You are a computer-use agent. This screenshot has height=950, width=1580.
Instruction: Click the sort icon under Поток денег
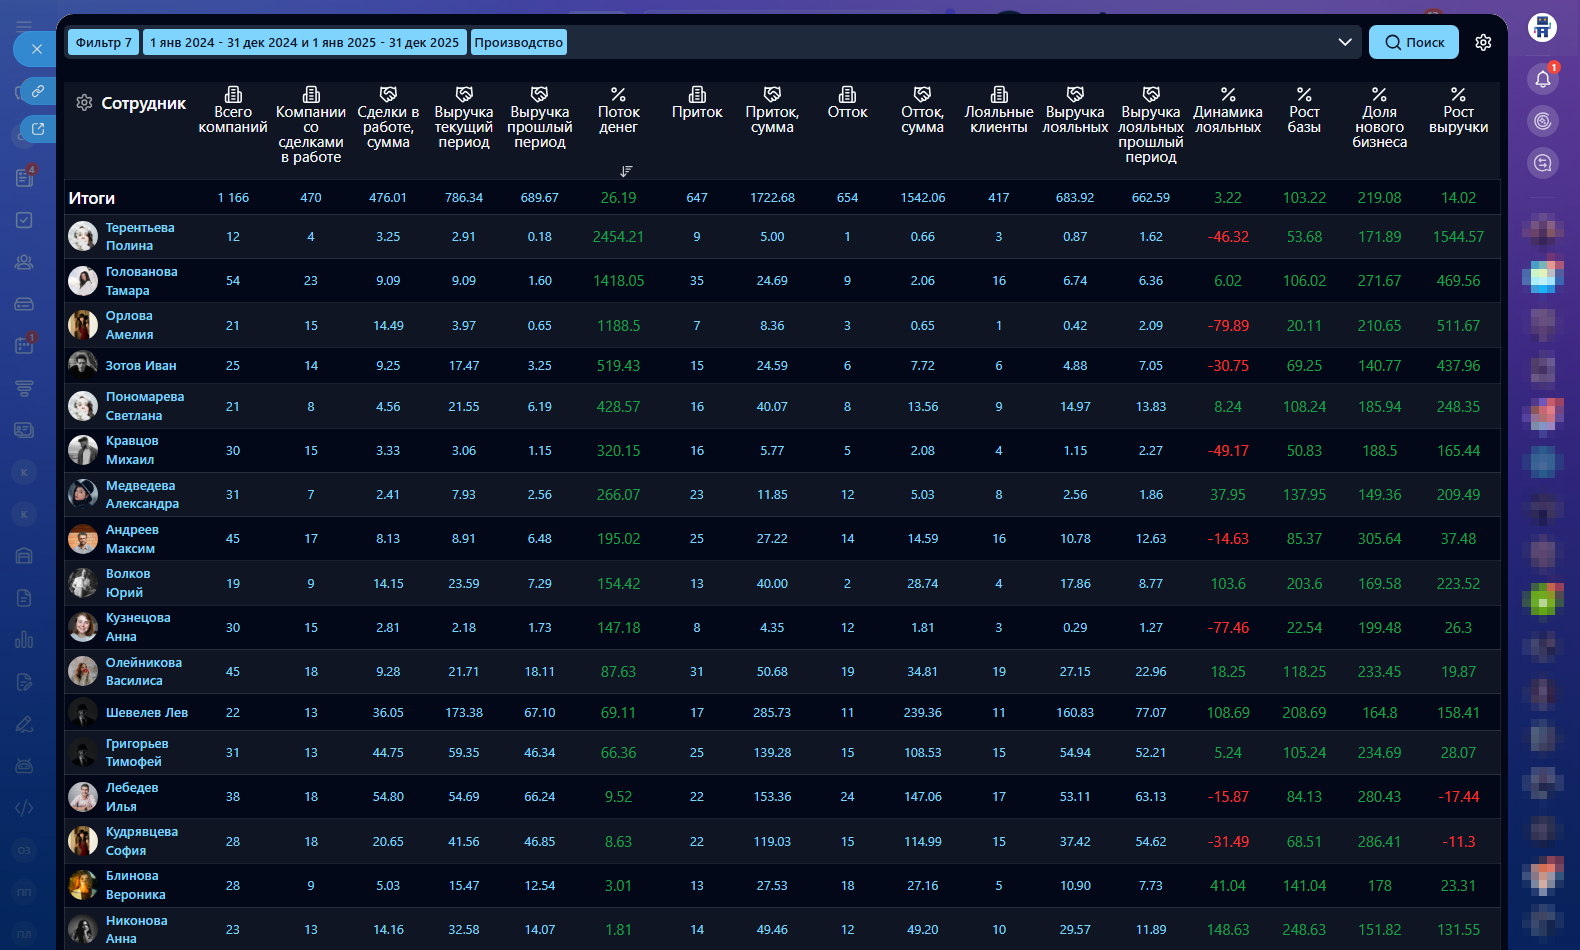pos(626,171)
